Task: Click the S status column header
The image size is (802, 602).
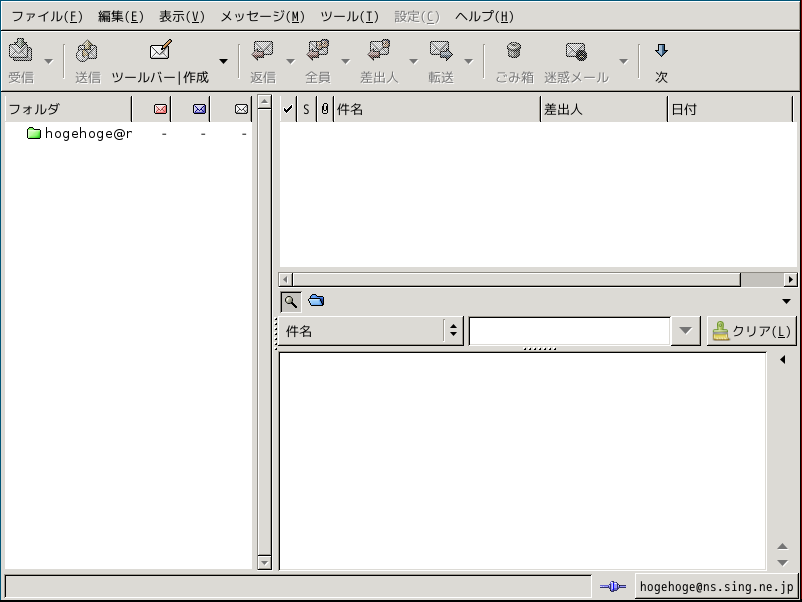Action: (x=306, y=109)
